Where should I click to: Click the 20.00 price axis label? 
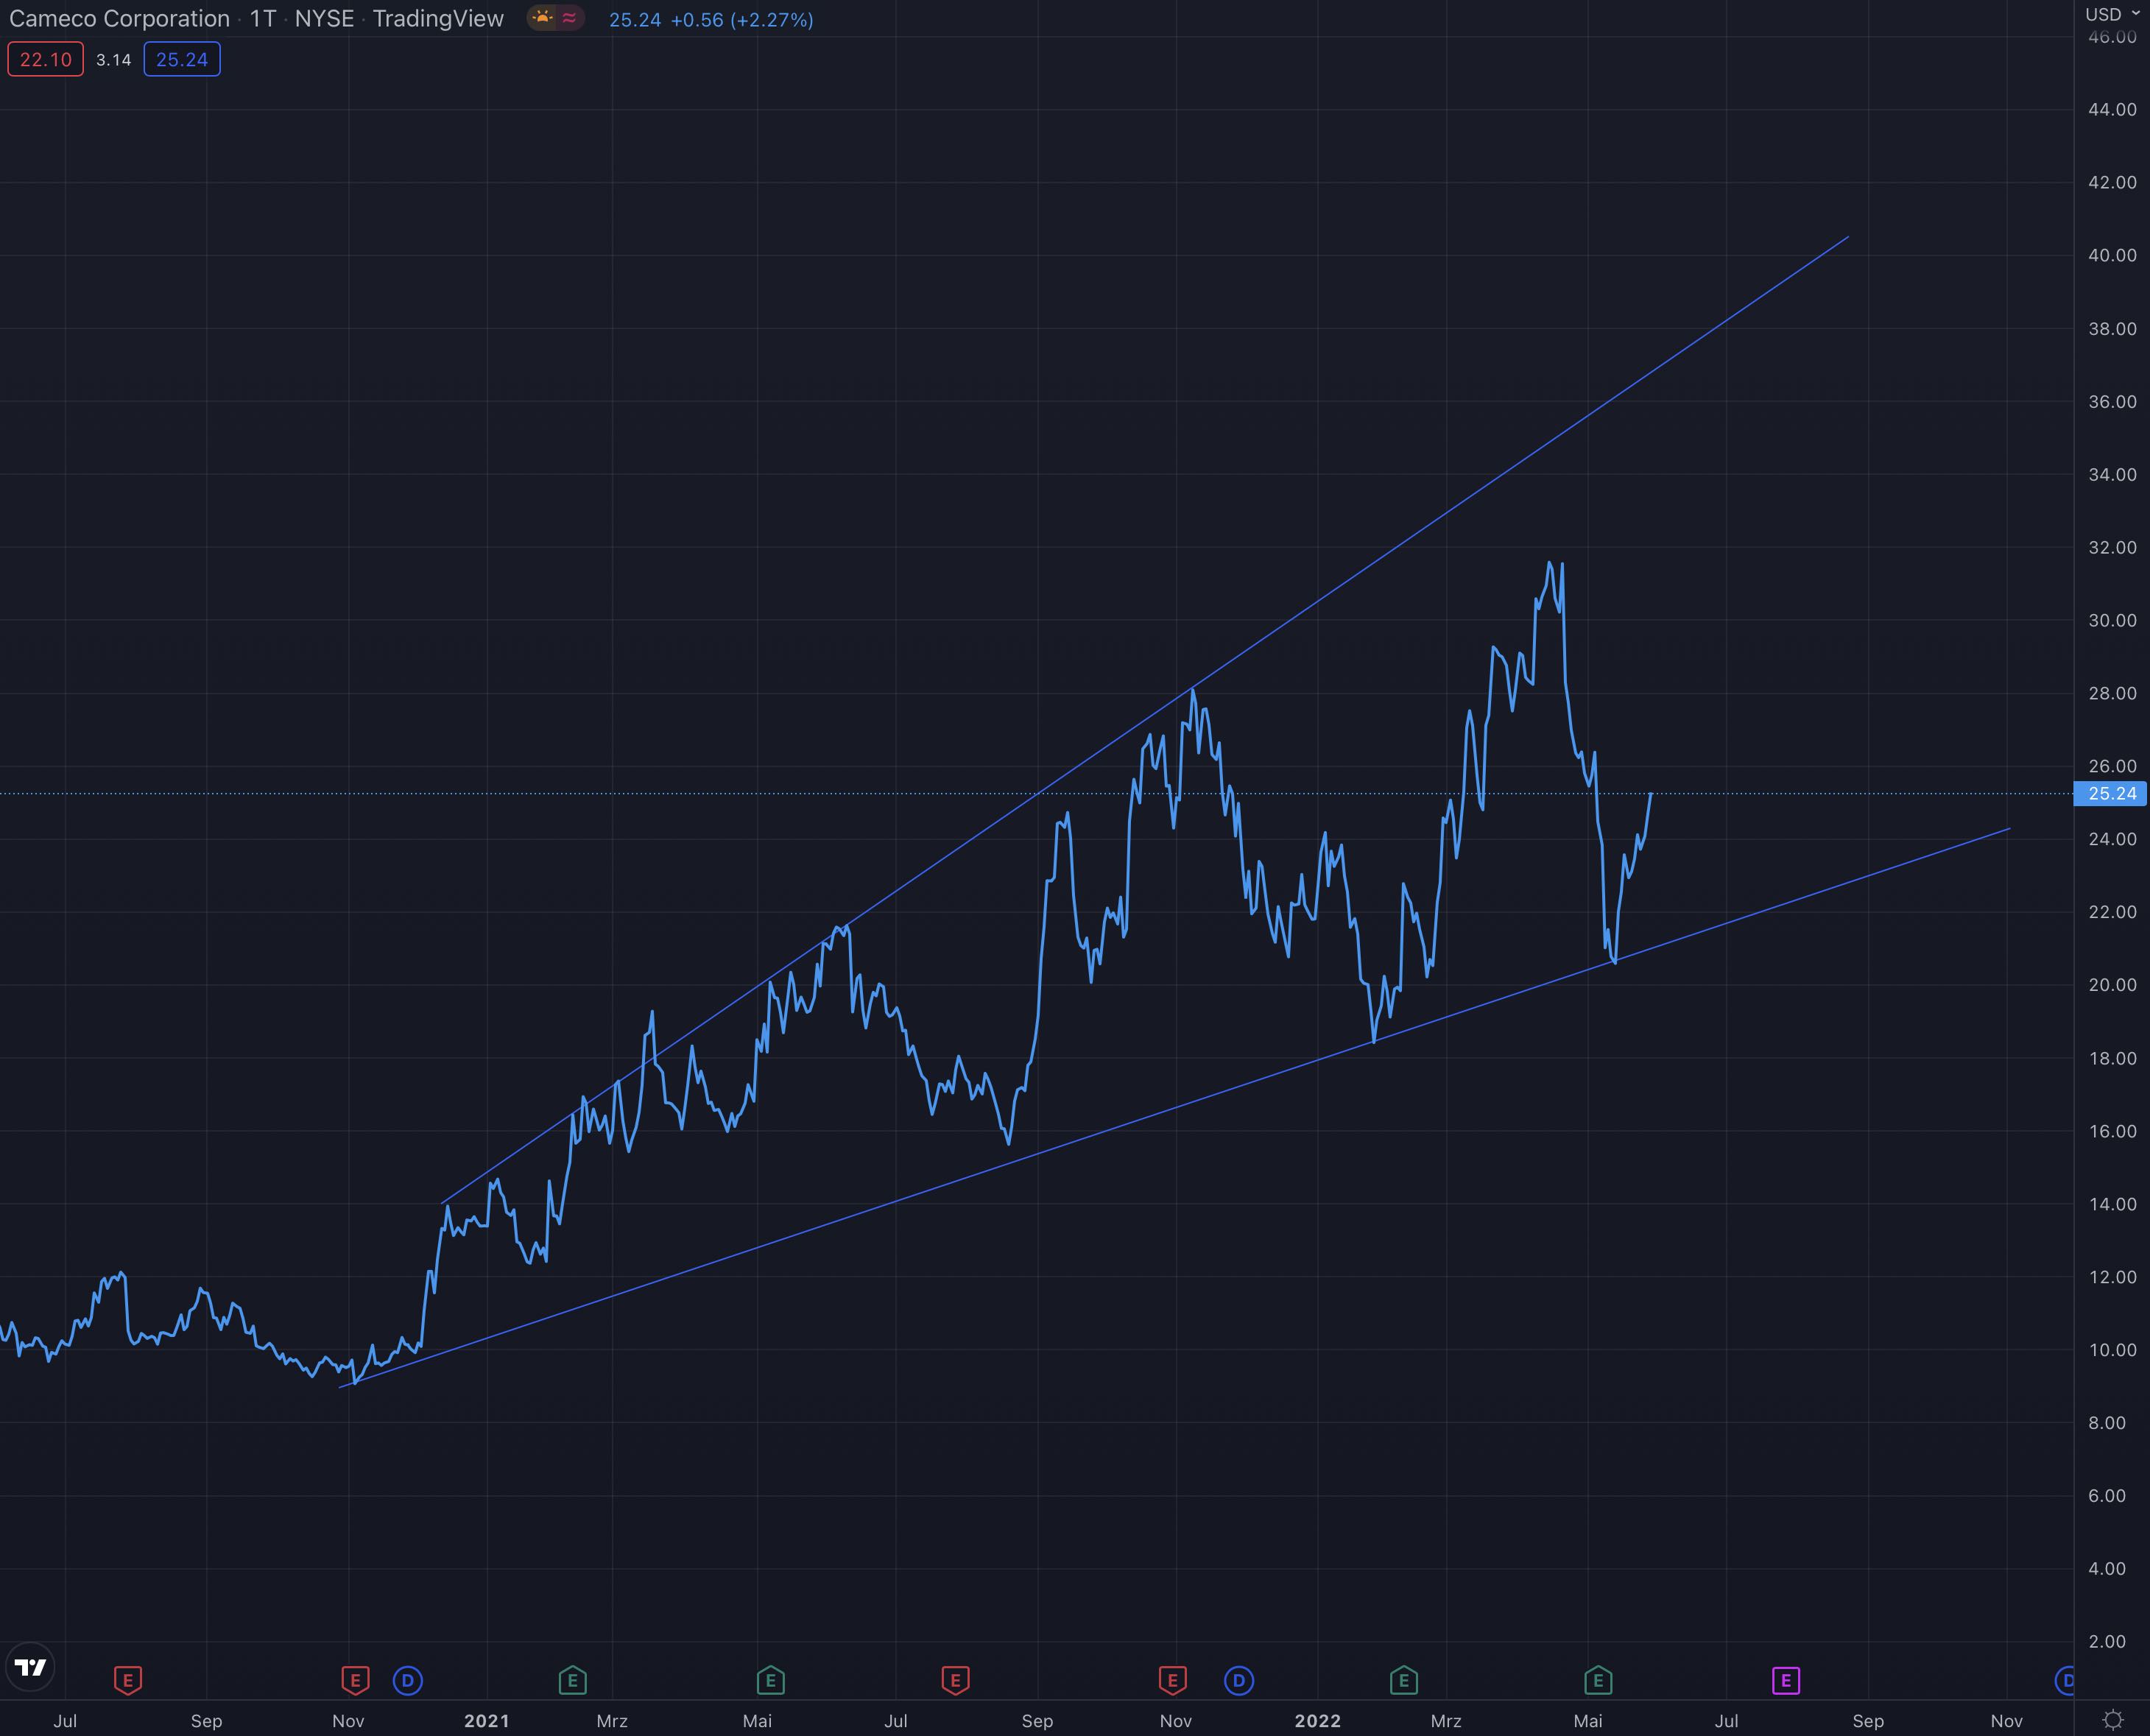point(2112,985)
